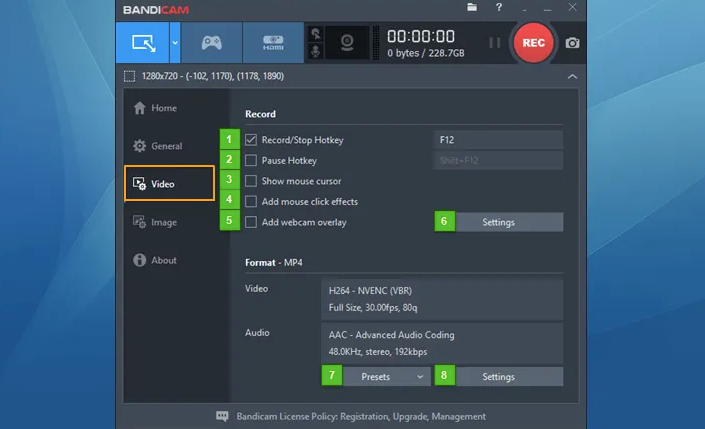Switch to game recording mode
Image resolution: width=705 pixels, height=429 pixels.
tap(211, 43)
